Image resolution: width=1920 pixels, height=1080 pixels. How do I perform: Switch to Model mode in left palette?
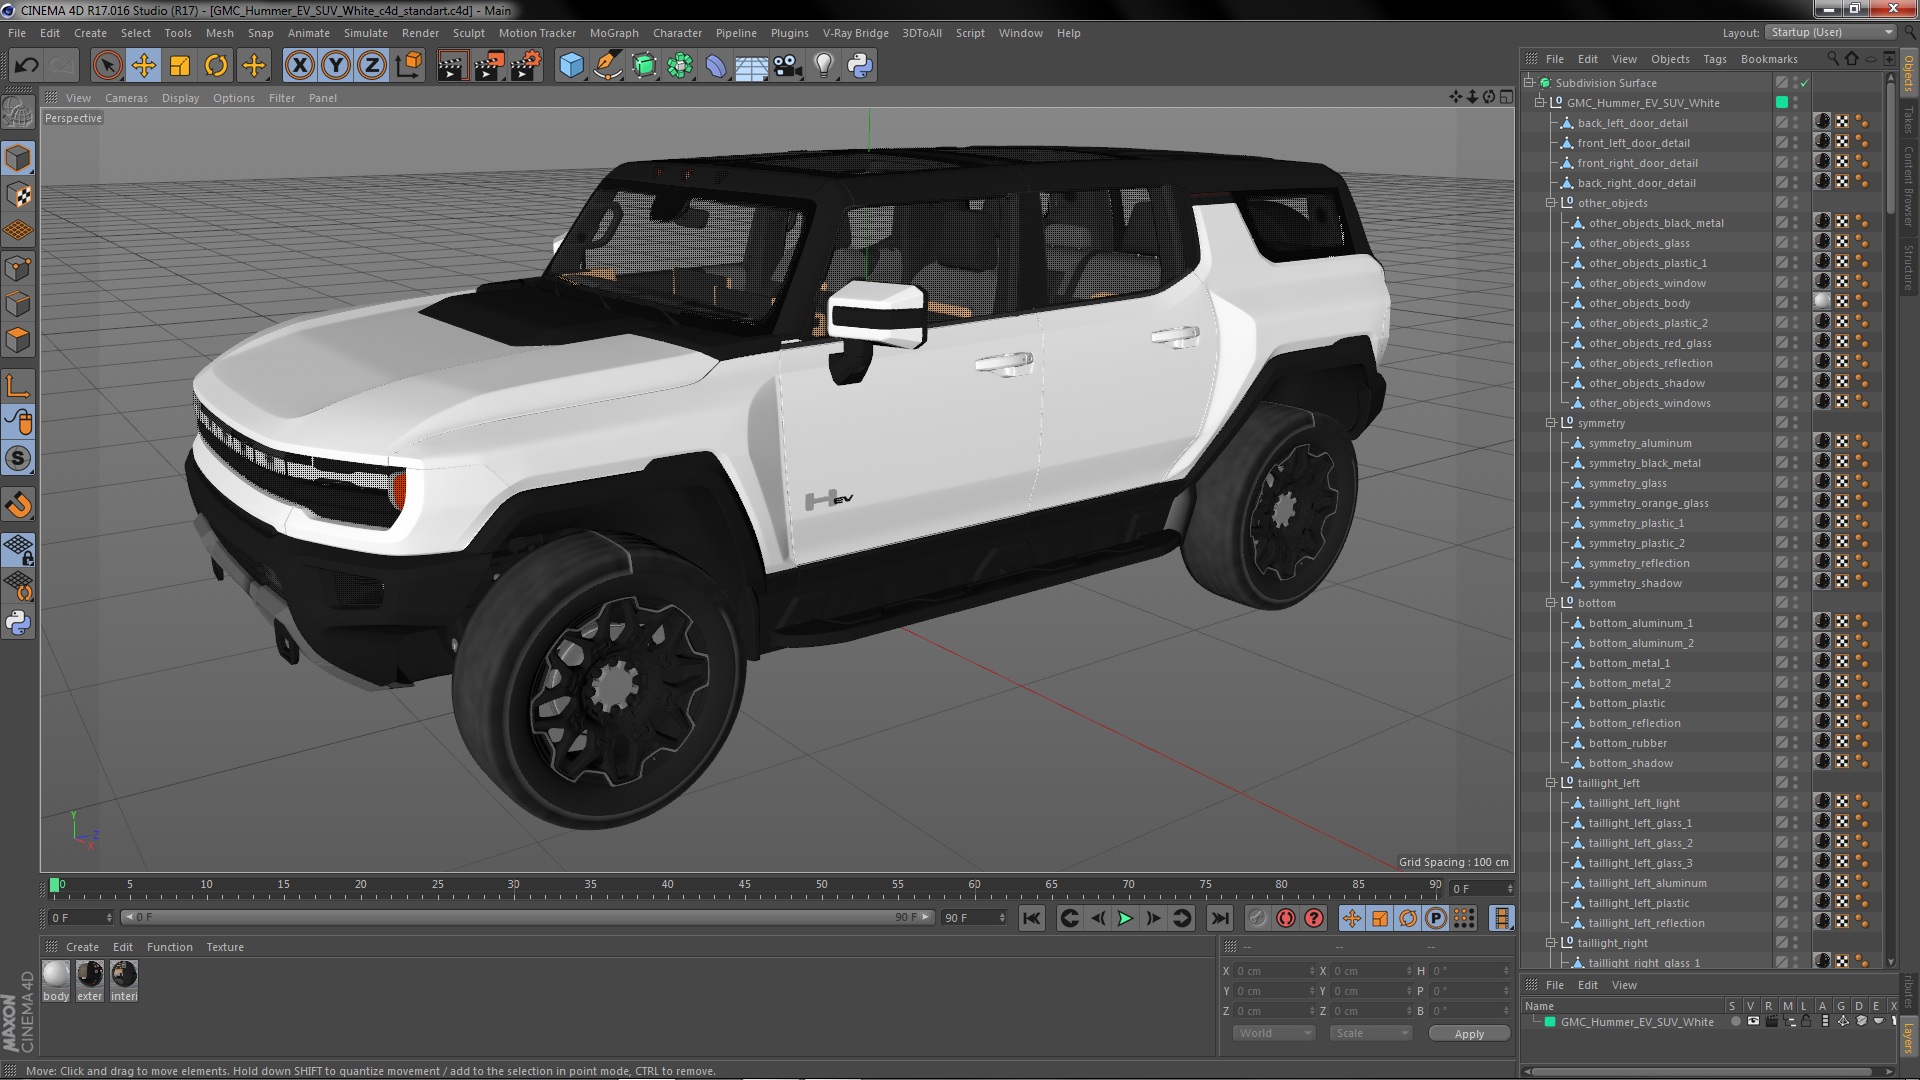coord(18,159)
